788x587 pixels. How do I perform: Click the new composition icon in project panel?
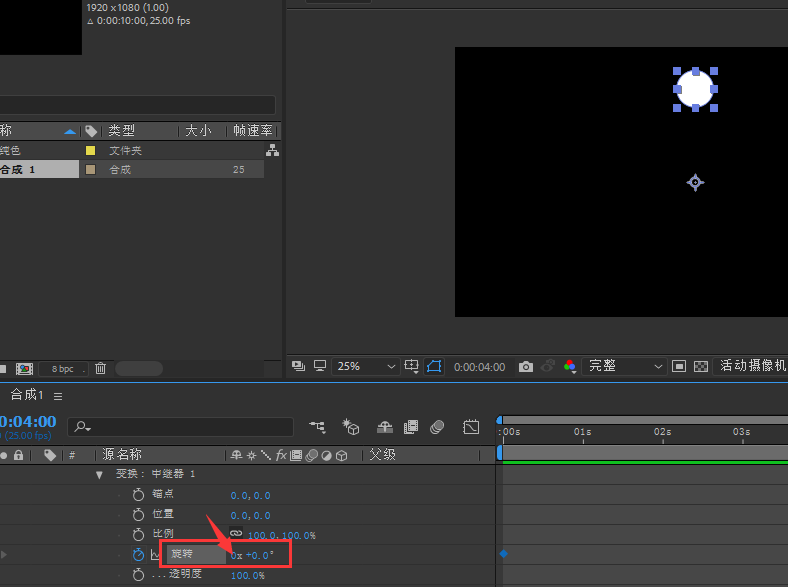(24, 369)
